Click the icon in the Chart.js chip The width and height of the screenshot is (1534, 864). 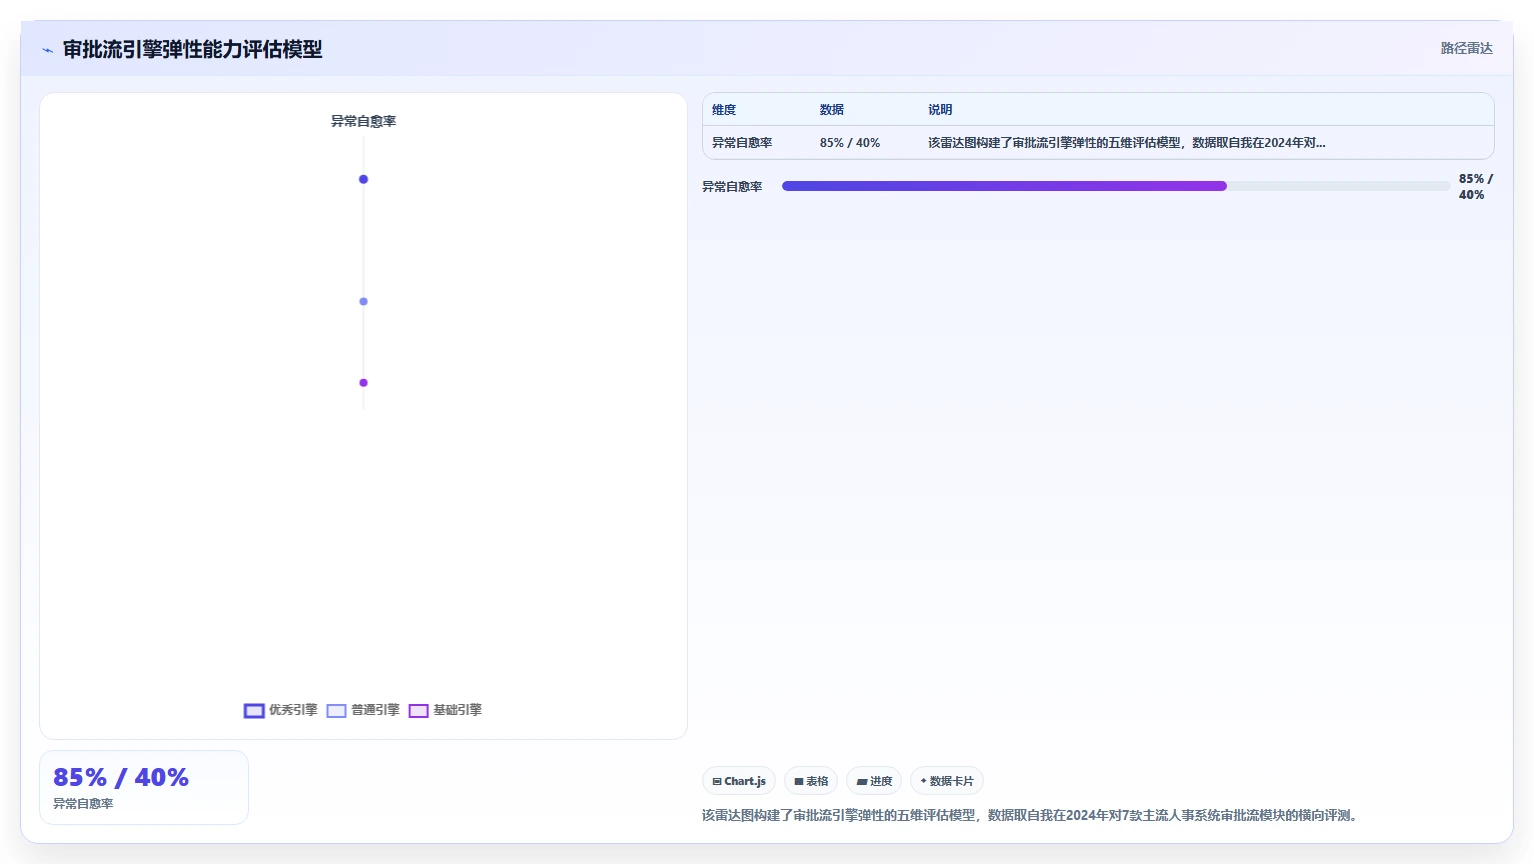click(x=717, y=782)
